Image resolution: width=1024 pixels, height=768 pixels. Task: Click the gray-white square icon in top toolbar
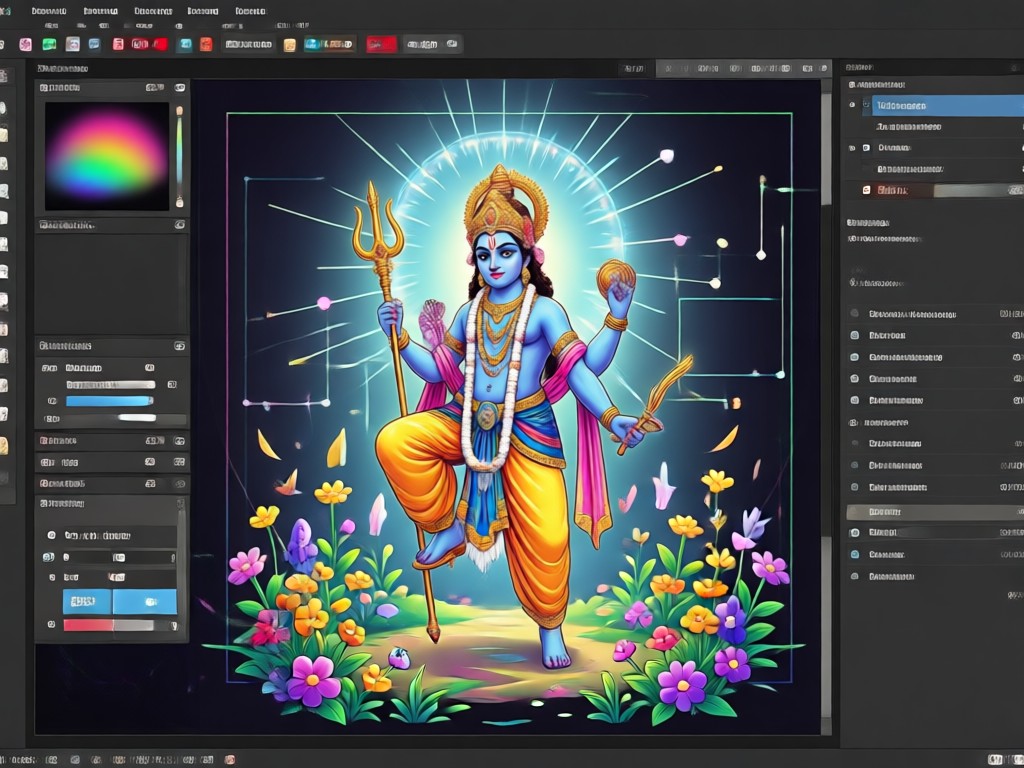pyautogui.click(x=72, y=44)
